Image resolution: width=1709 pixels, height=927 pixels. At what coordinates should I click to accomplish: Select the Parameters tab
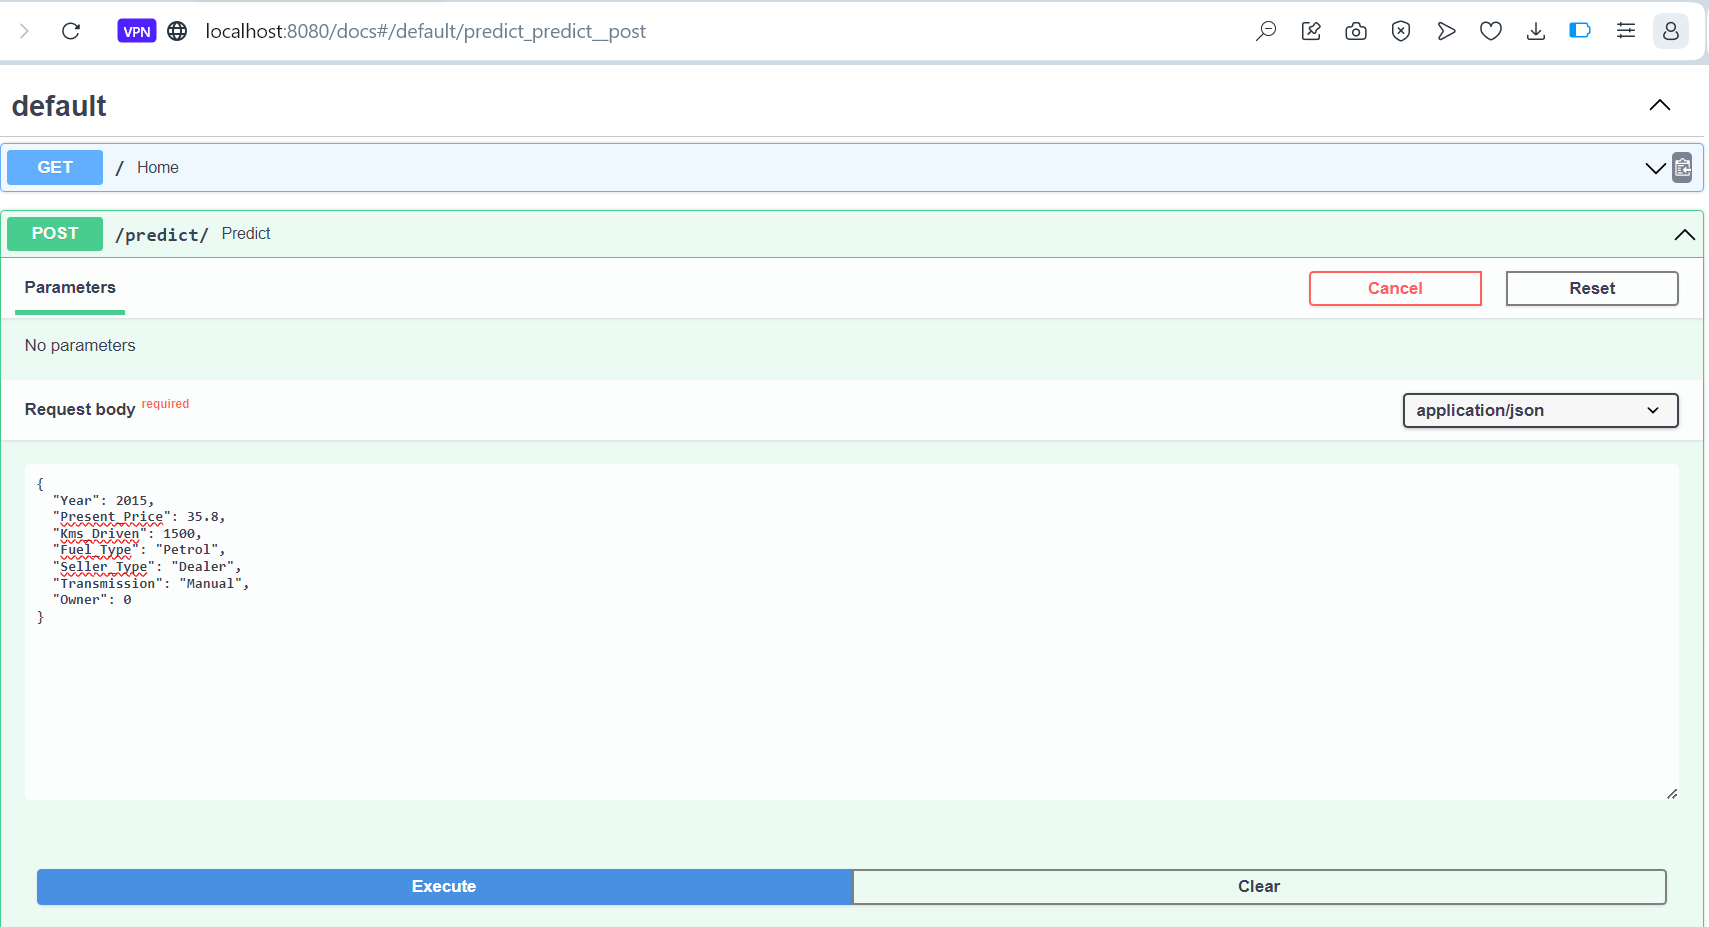coord(70,288)
